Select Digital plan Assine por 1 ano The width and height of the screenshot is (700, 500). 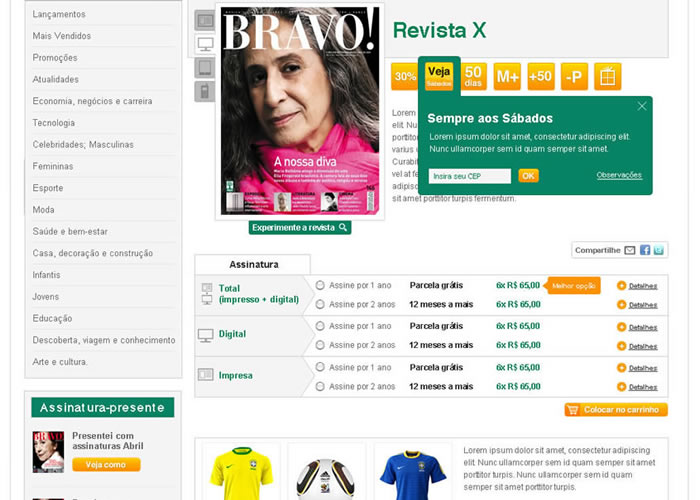pos(320,326)
